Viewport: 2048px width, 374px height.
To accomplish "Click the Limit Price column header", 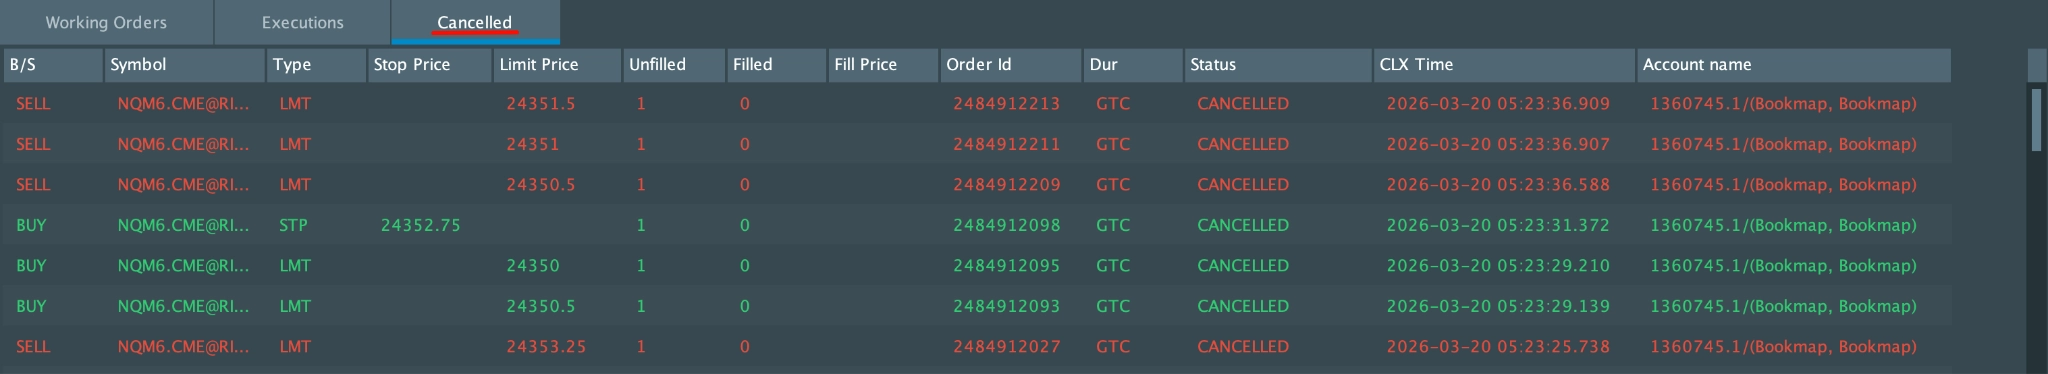I will (x=557, y=65).
